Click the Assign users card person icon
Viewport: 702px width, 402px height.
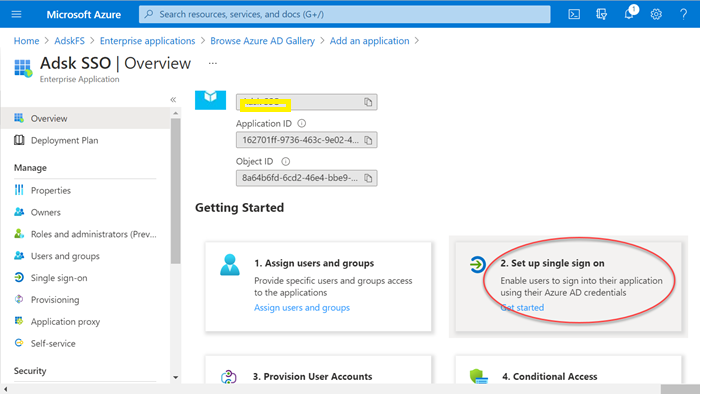point(230,265)
